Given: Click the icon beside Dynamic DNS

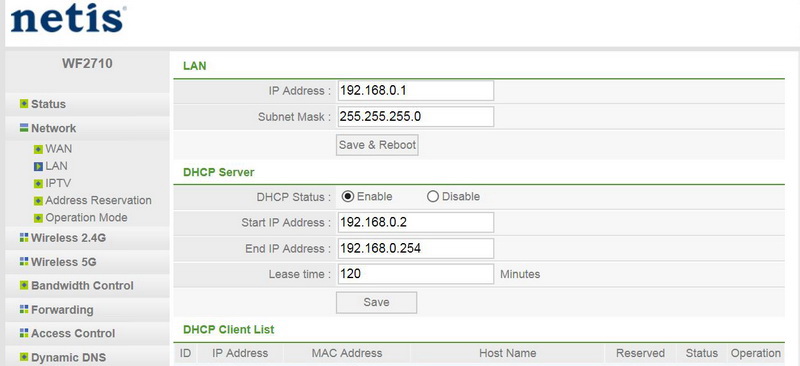Looking at the screenshot, I should click(x=23, y=357).
